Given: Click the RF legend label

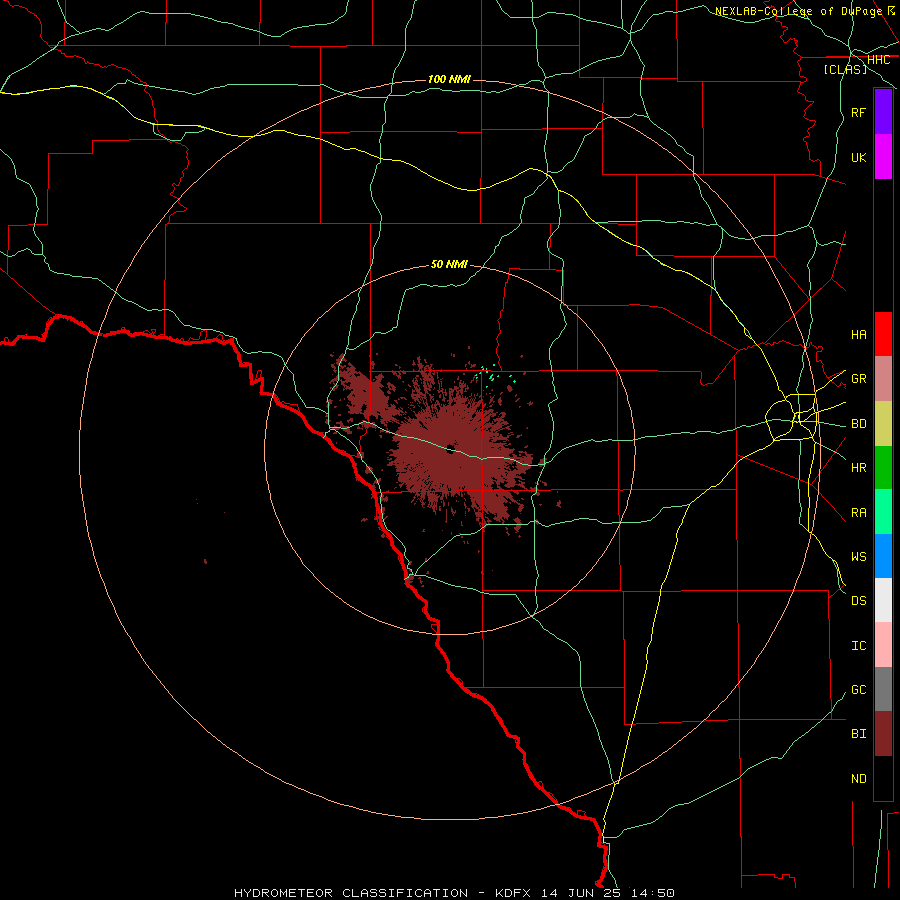Looking at the screenshot, I should 858,112.
